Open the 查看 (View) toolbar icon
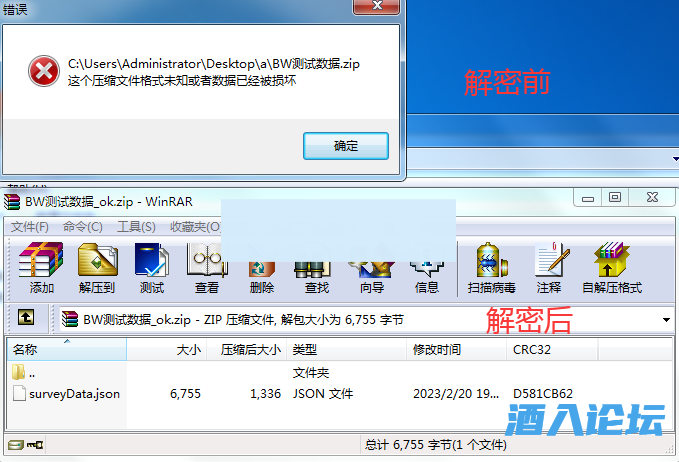This screenshot has height=462, width=679. 207,260
